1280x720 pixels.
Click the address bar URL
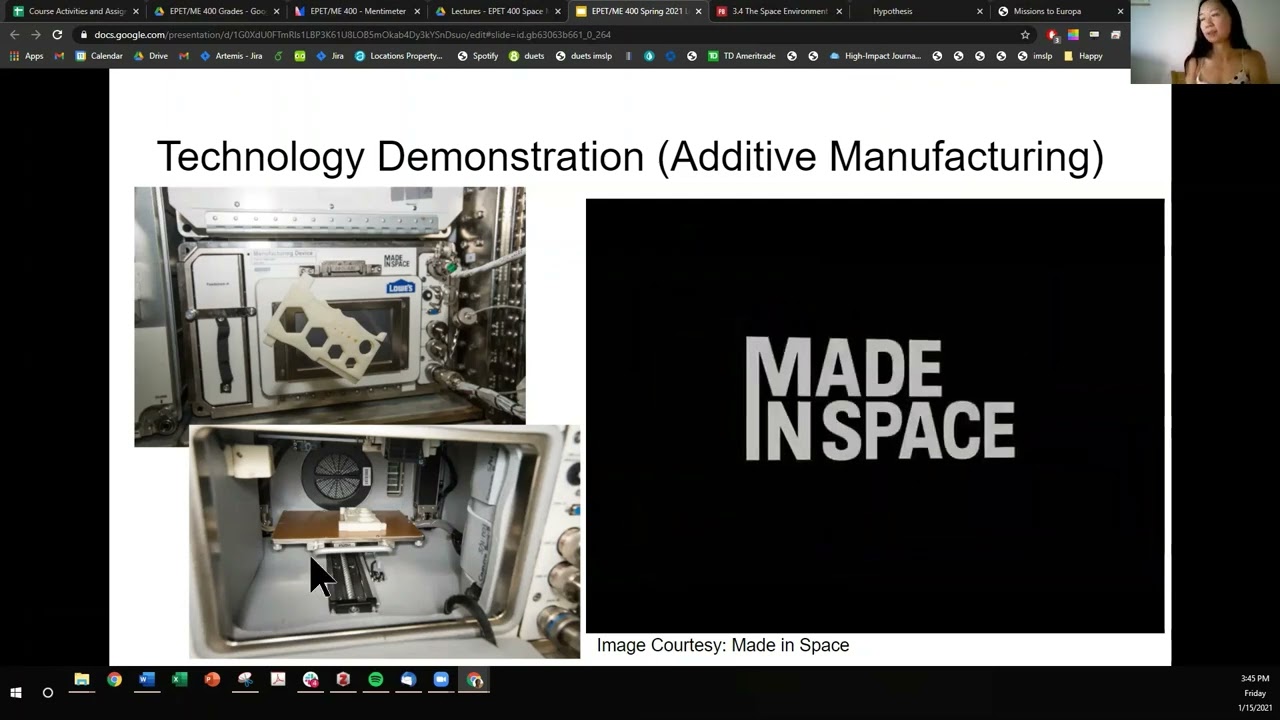click(x=352, y=35)
